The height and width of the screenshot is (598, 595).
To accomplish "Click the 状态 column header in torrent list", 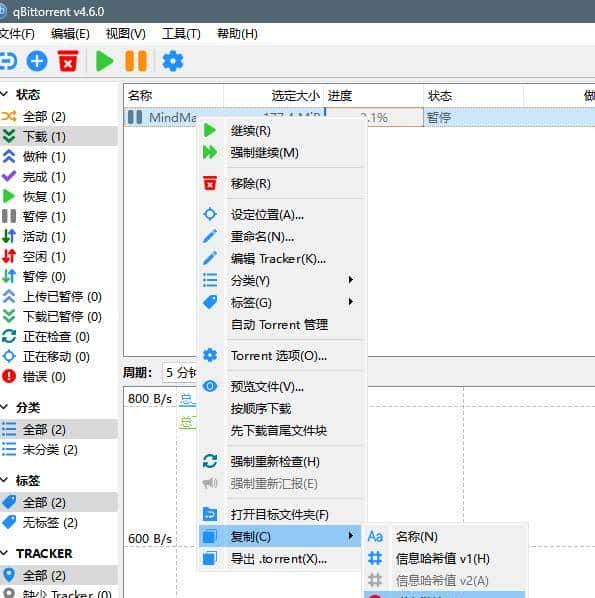I will pyautogui.click(x=473, y=95).
